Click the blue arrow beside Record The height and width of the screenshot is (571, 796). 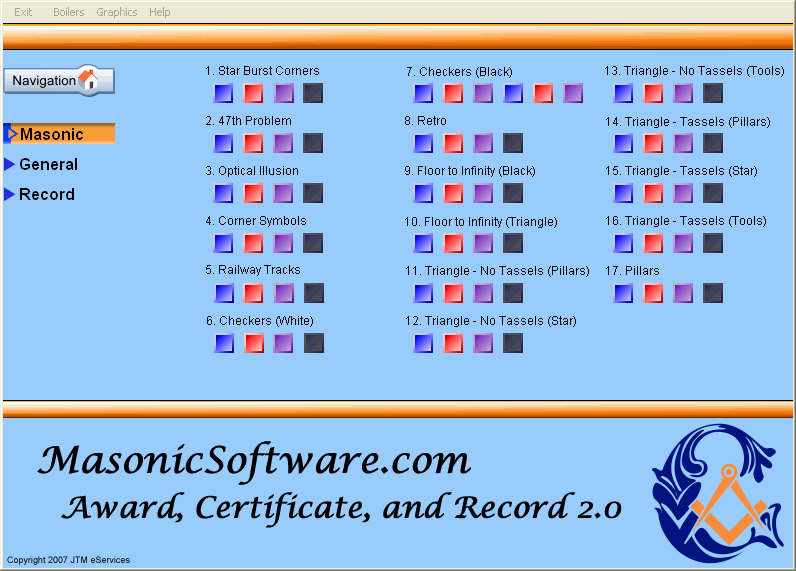click(x=10, y=194)
